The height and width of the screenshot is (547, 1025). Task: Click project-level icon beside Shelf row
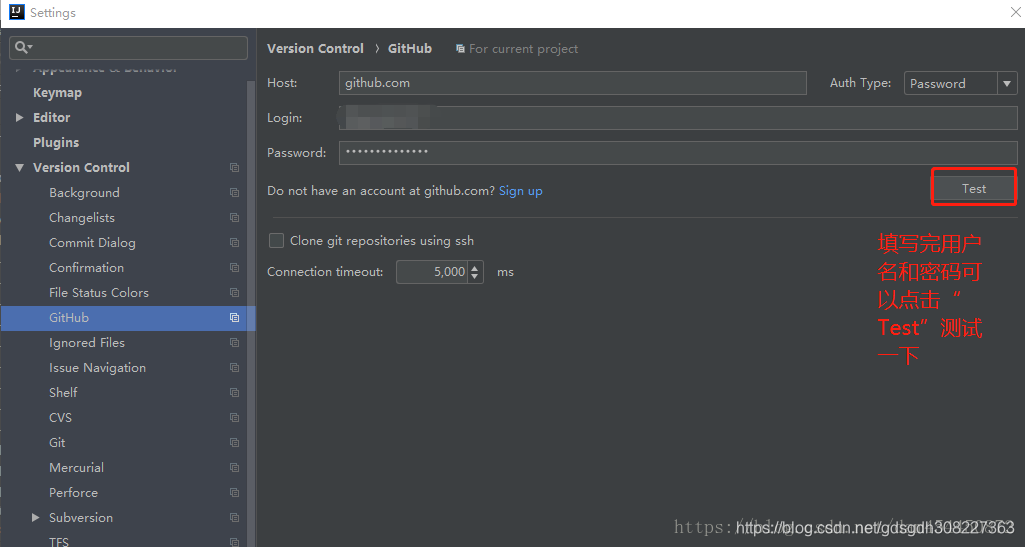[x=234, y=393]
